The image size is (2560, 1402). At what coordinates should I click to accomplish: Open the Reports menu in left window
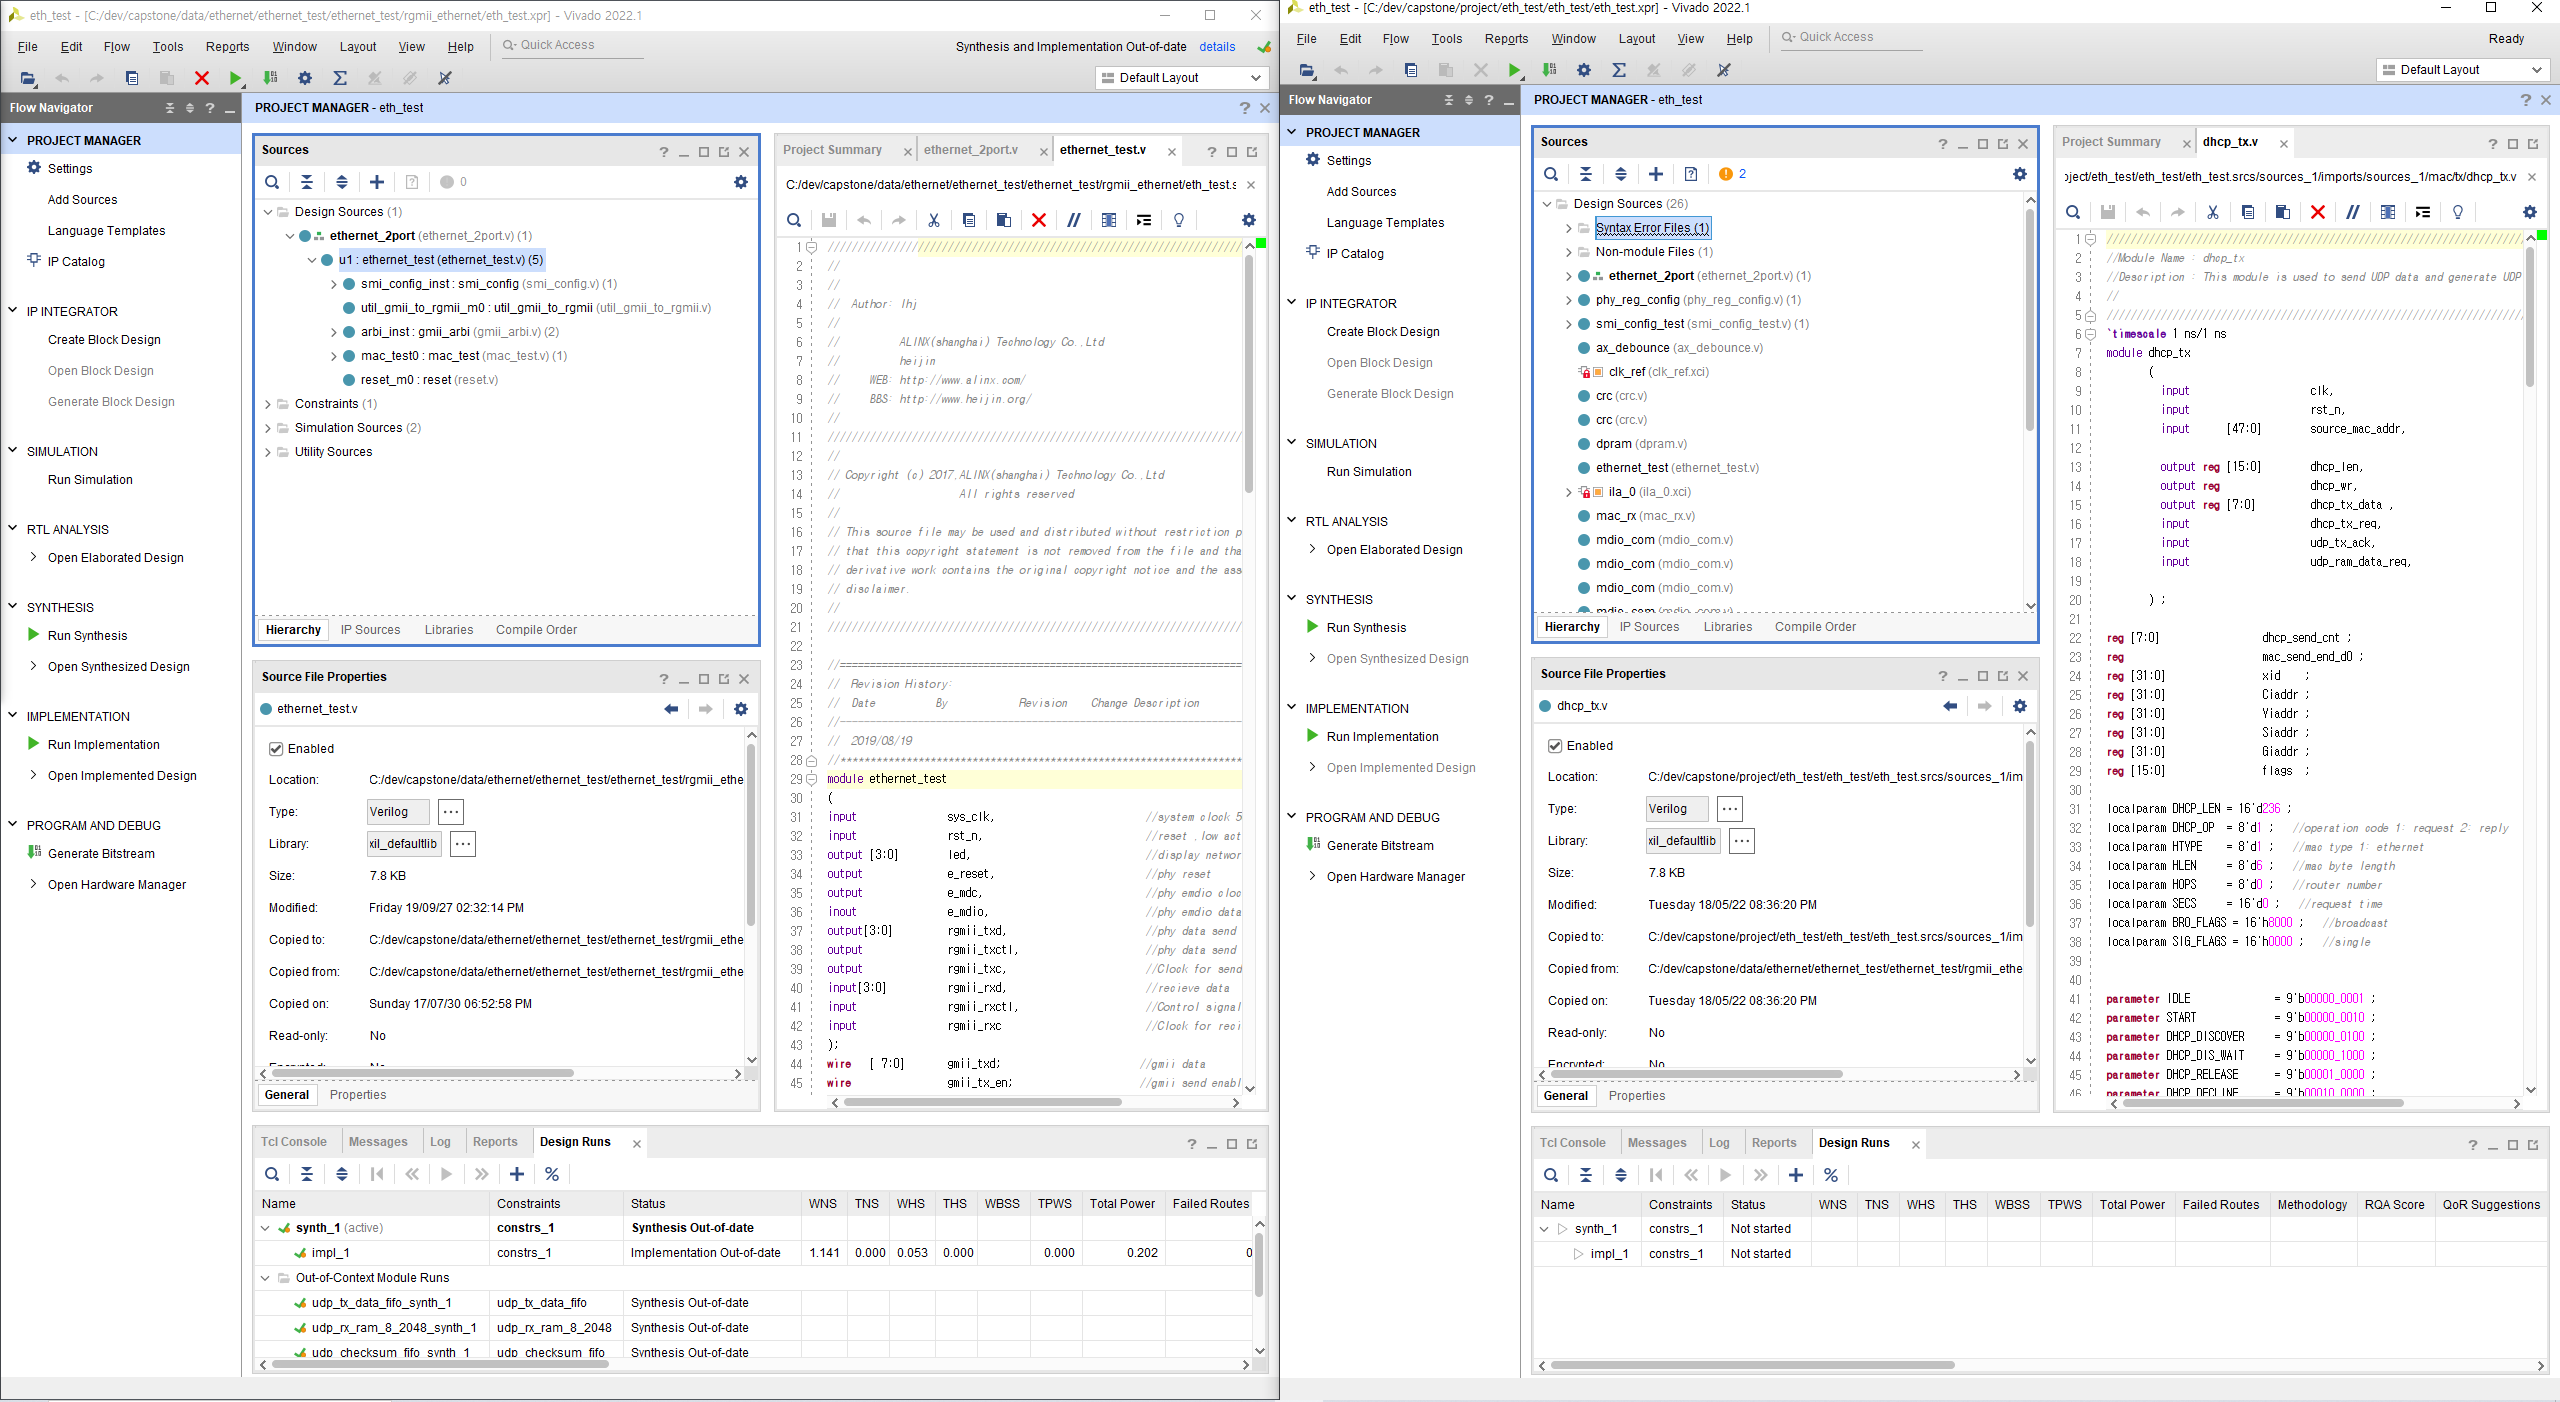227,47
